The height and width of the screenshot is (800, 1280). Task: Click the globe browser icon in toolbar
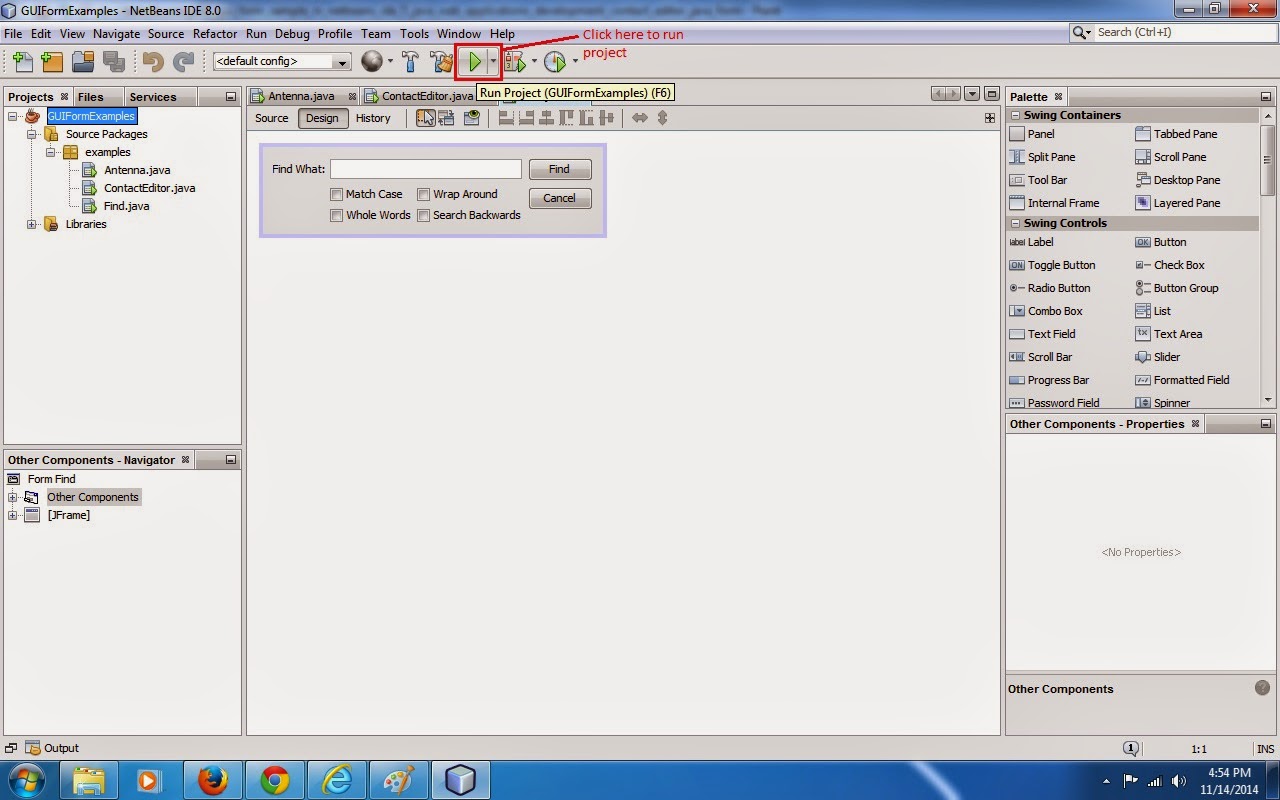click(x=372, y=62)
